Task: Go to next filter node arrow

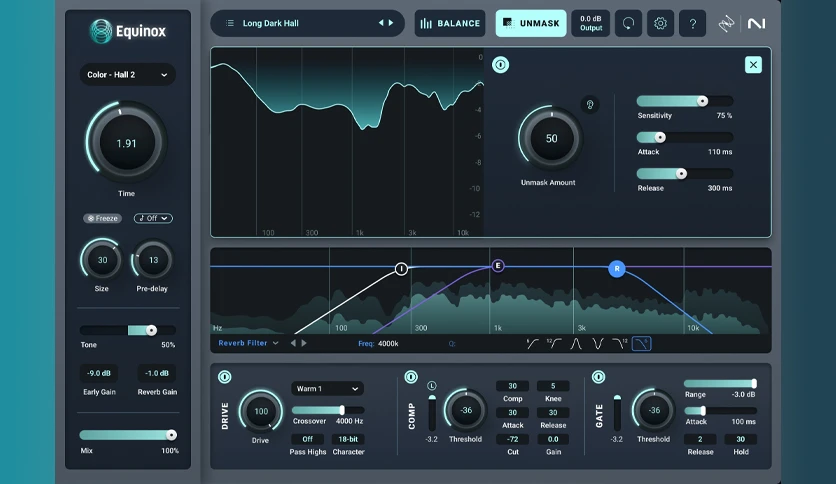Action: tap(304, 343)
